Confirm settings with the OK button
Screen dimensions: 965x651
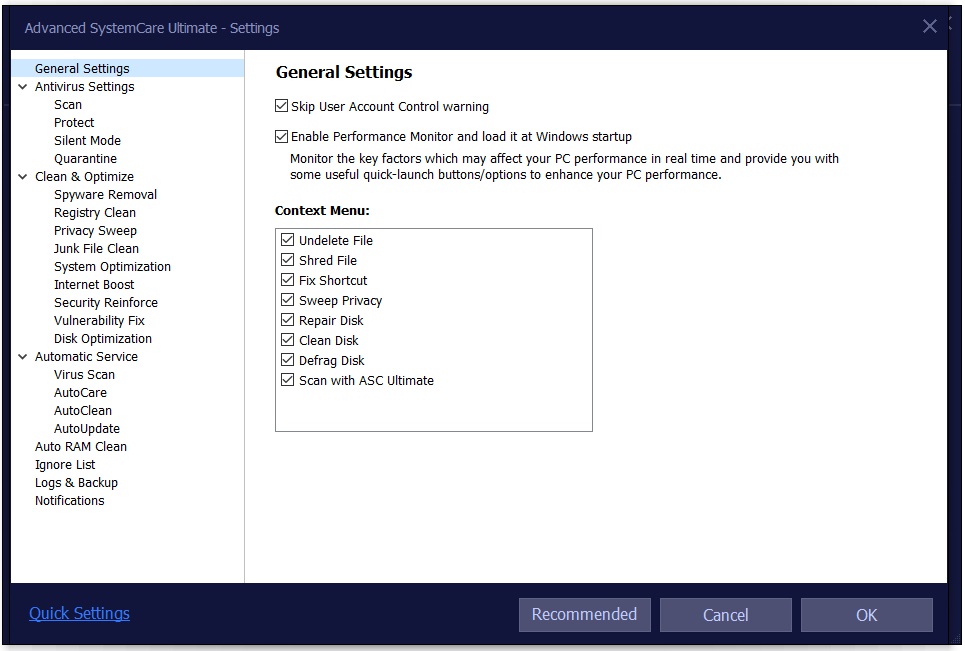click(867, 615)
